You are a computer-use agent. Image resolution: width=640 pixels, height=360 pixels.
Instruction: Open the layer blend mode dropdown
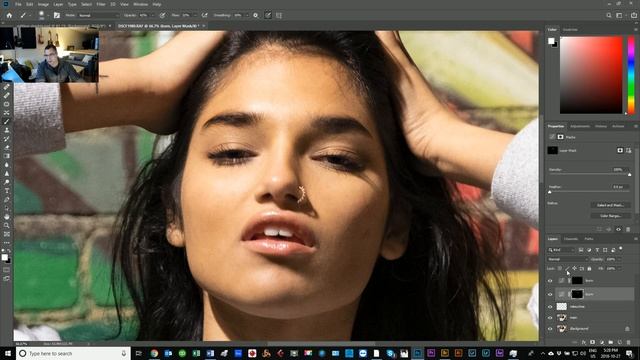(x=568, y=259)
